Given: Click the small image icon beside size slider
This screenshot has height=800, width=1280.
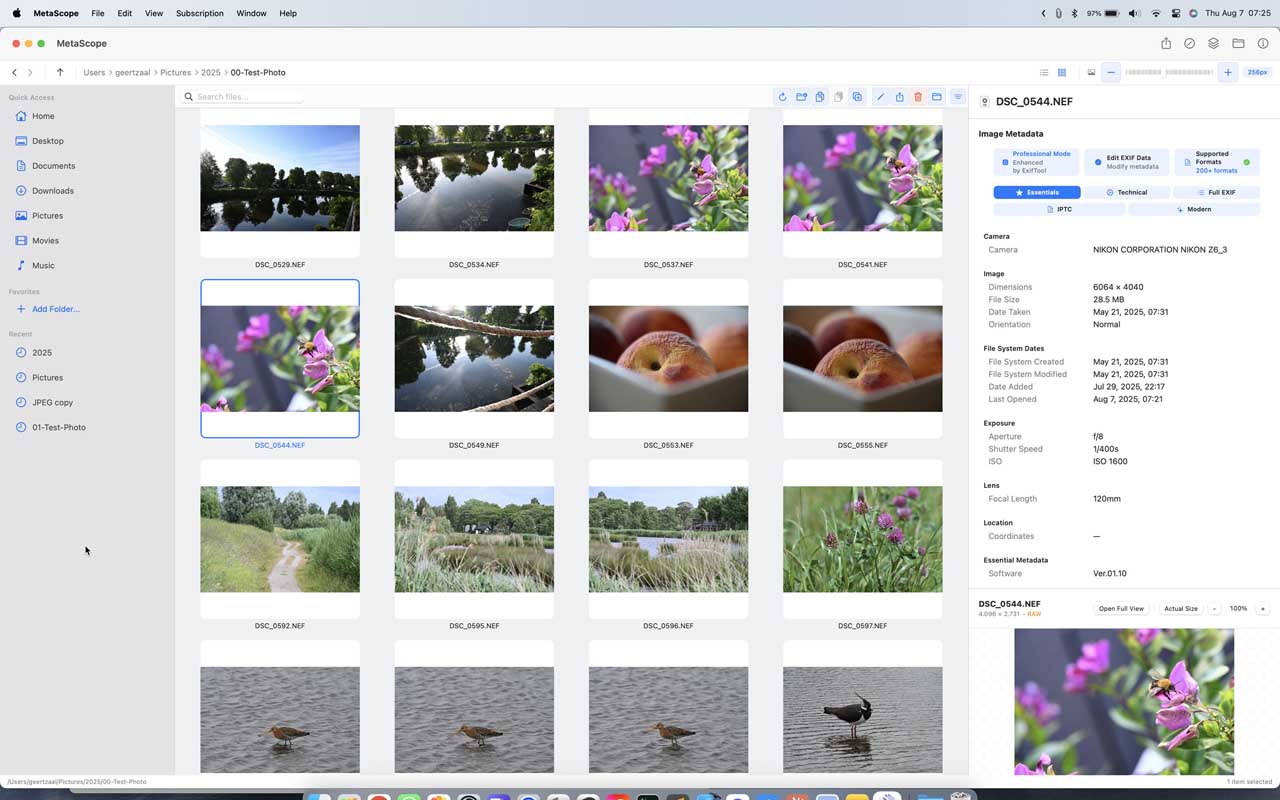Looking at the screenshot, I should coord(1091,72).
